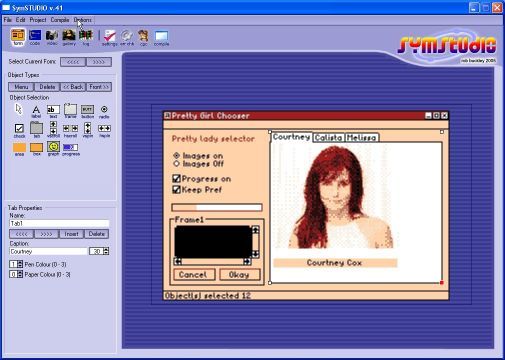Select the Images on radio button
Image resolution: width=505 pixels, height=360 pixels.
pos(177,155)
